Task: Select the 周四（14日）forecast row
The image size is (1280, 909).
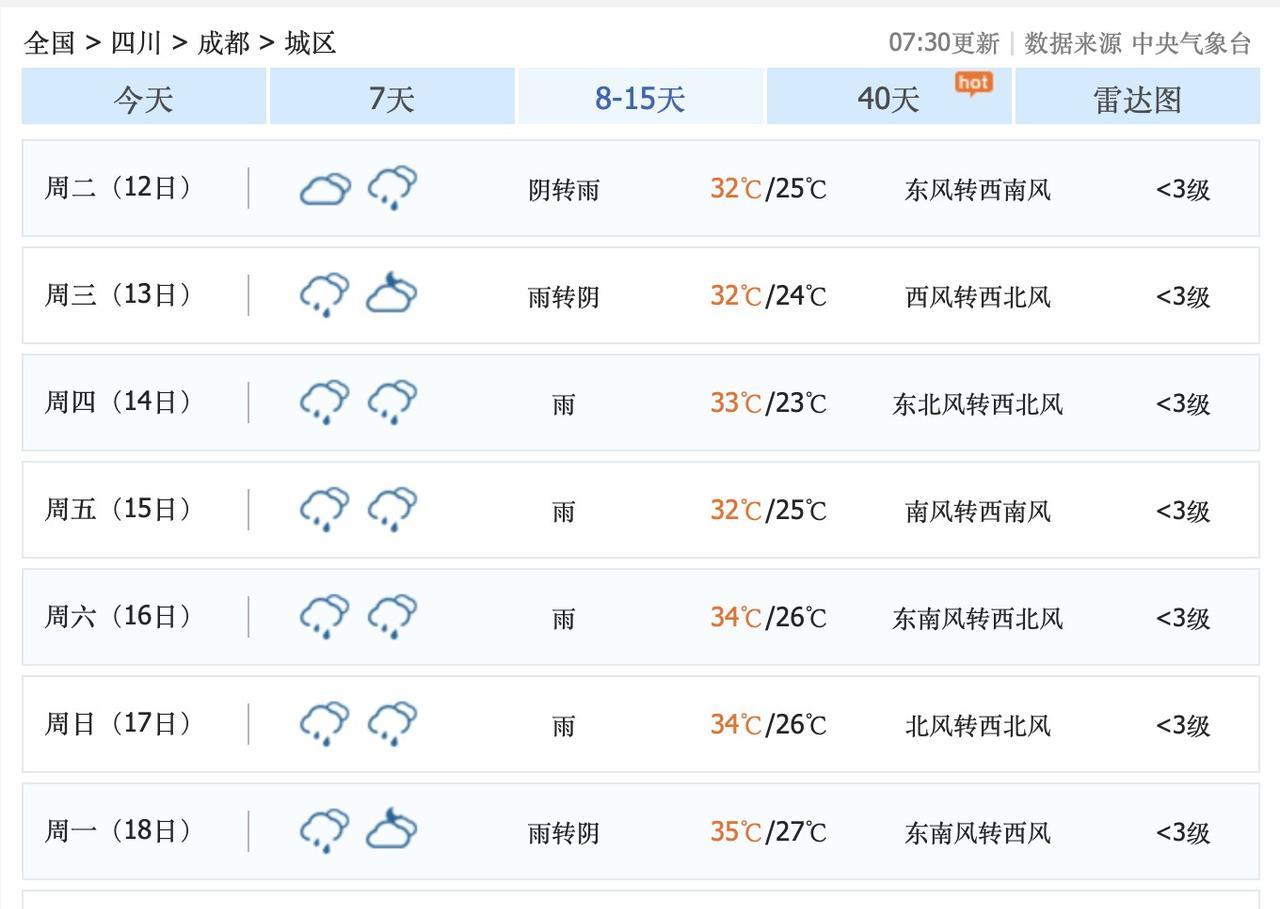Action: coord(640,403)
